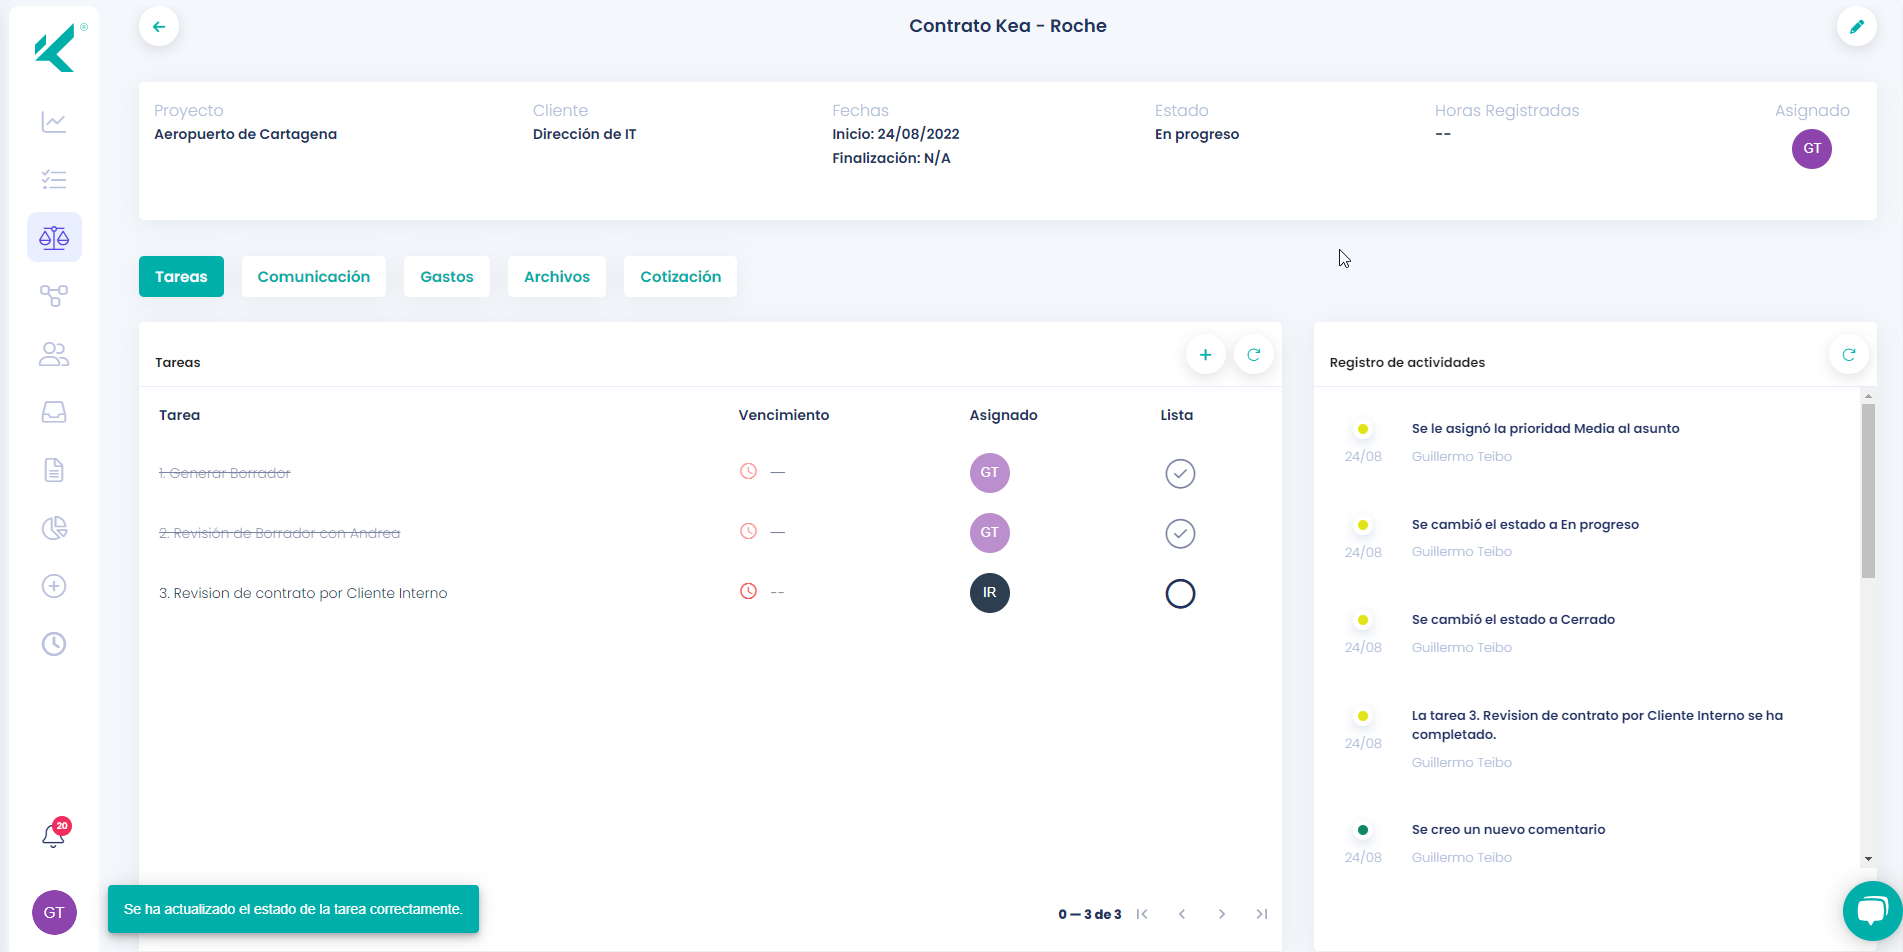Toggle completion of Revisión de Borrador con Andrea

point(1180,533)
